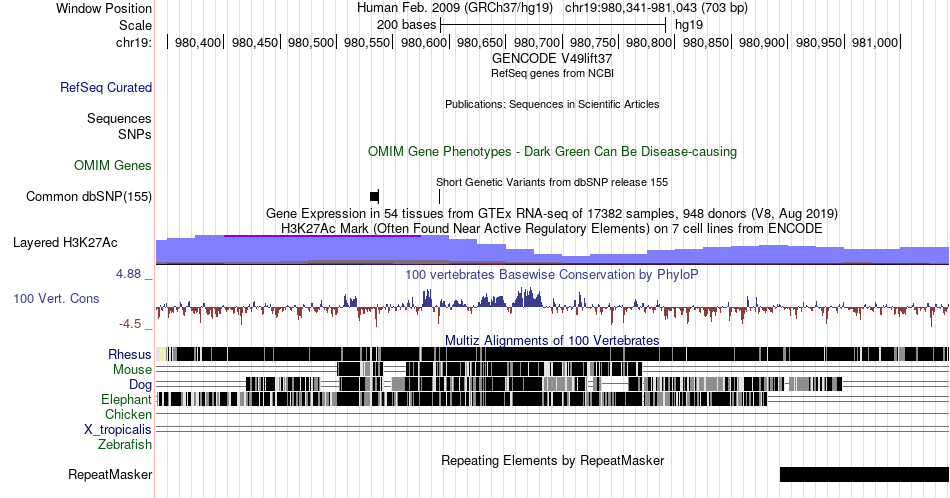The image size is (950, 498).
Task: Click the GENCODE V49lift37 track title
Action: (x=552, y=59)
